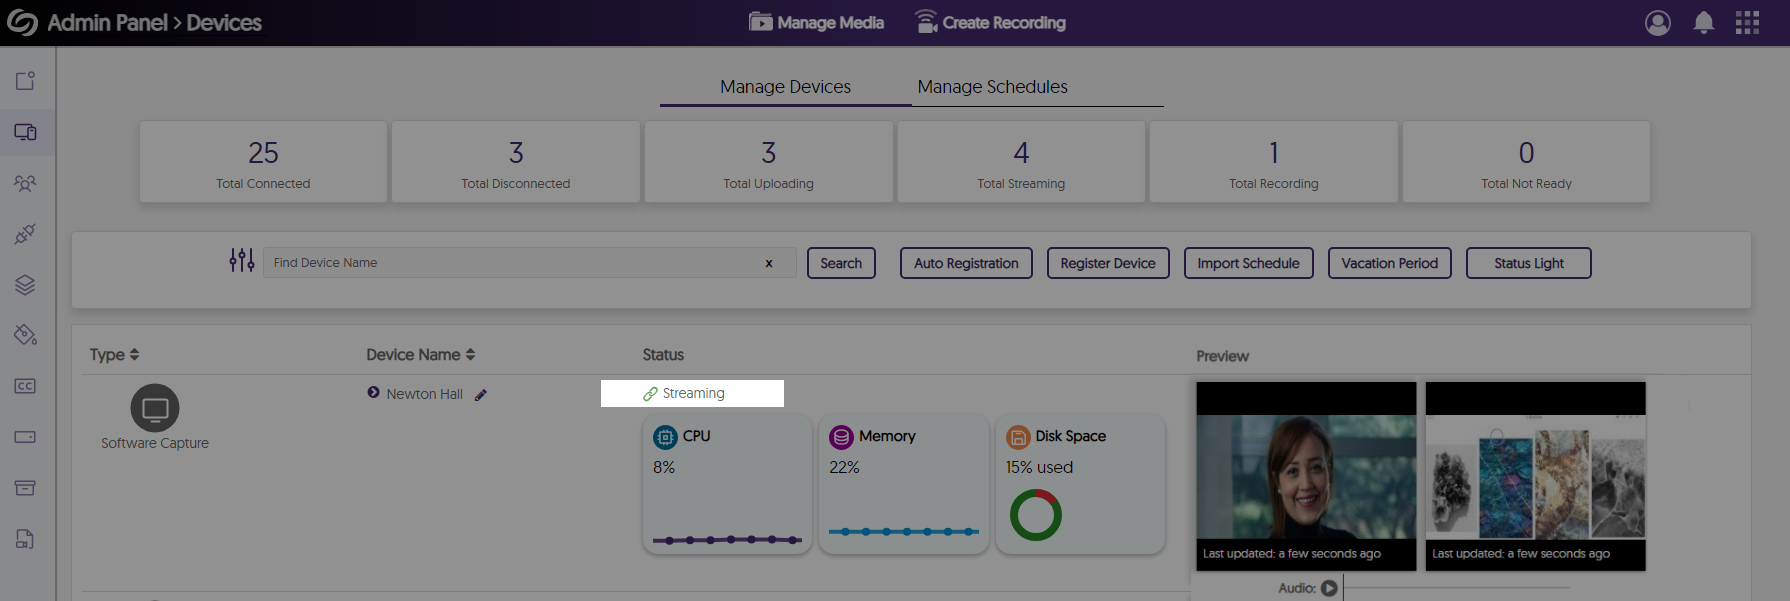Click the YuJa logo in the header
The image size is (1790, 601).
[x=22, y=22]
